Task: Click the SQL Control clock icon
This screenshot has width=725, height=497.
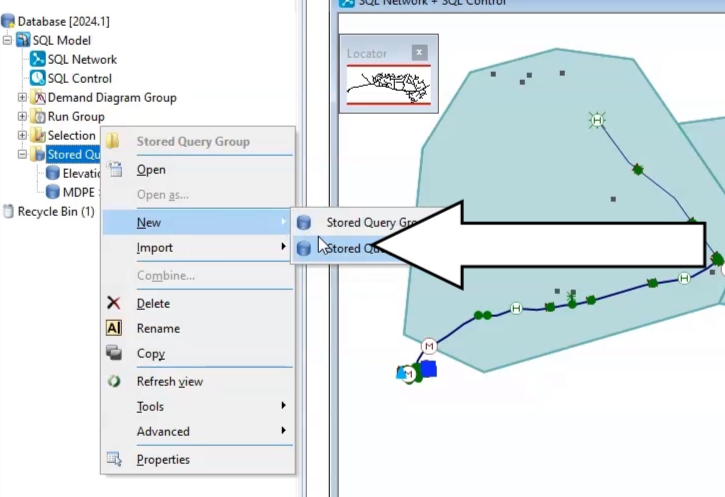Action: (x=37, y=78)
